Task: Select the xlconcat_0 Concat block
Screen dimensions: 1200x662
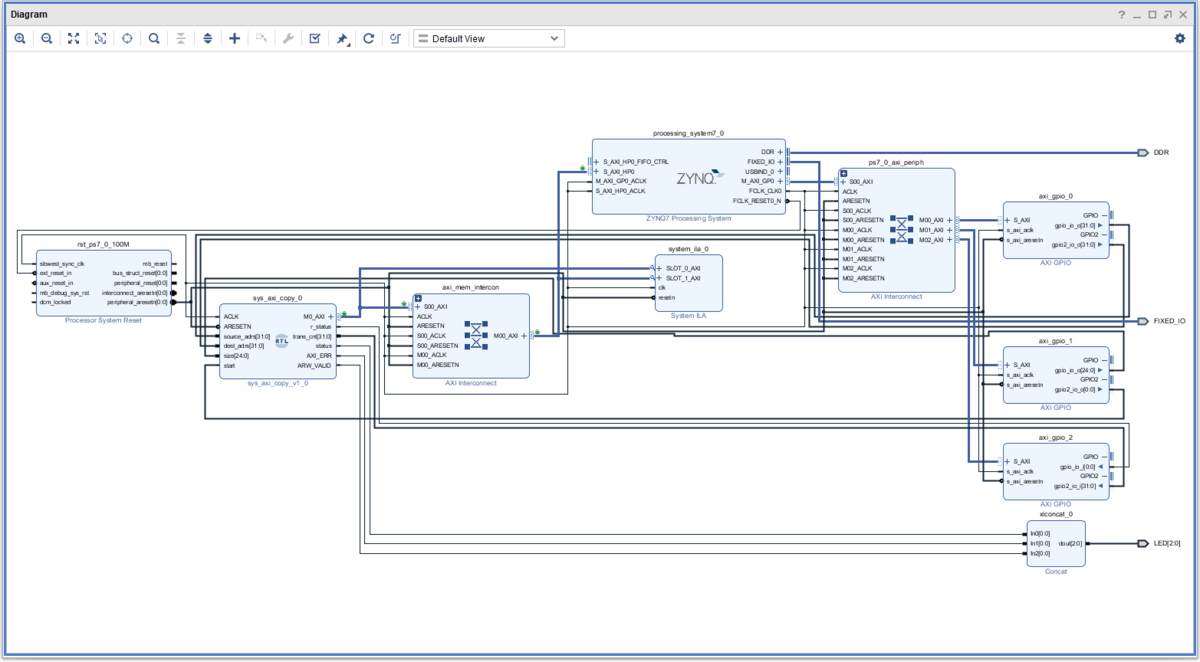Action: 1056,543
